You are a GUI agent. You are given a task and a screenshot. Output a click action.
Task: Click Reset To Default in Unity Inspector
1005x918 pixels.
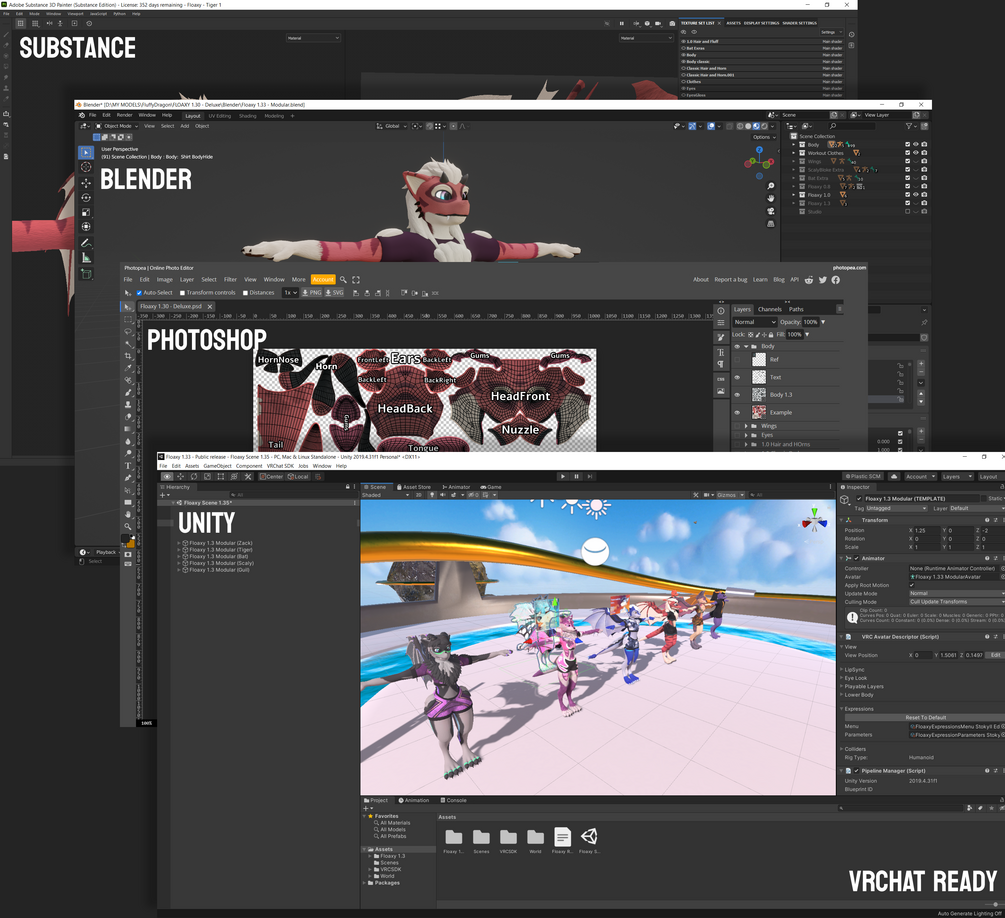[x=925, y=717]
